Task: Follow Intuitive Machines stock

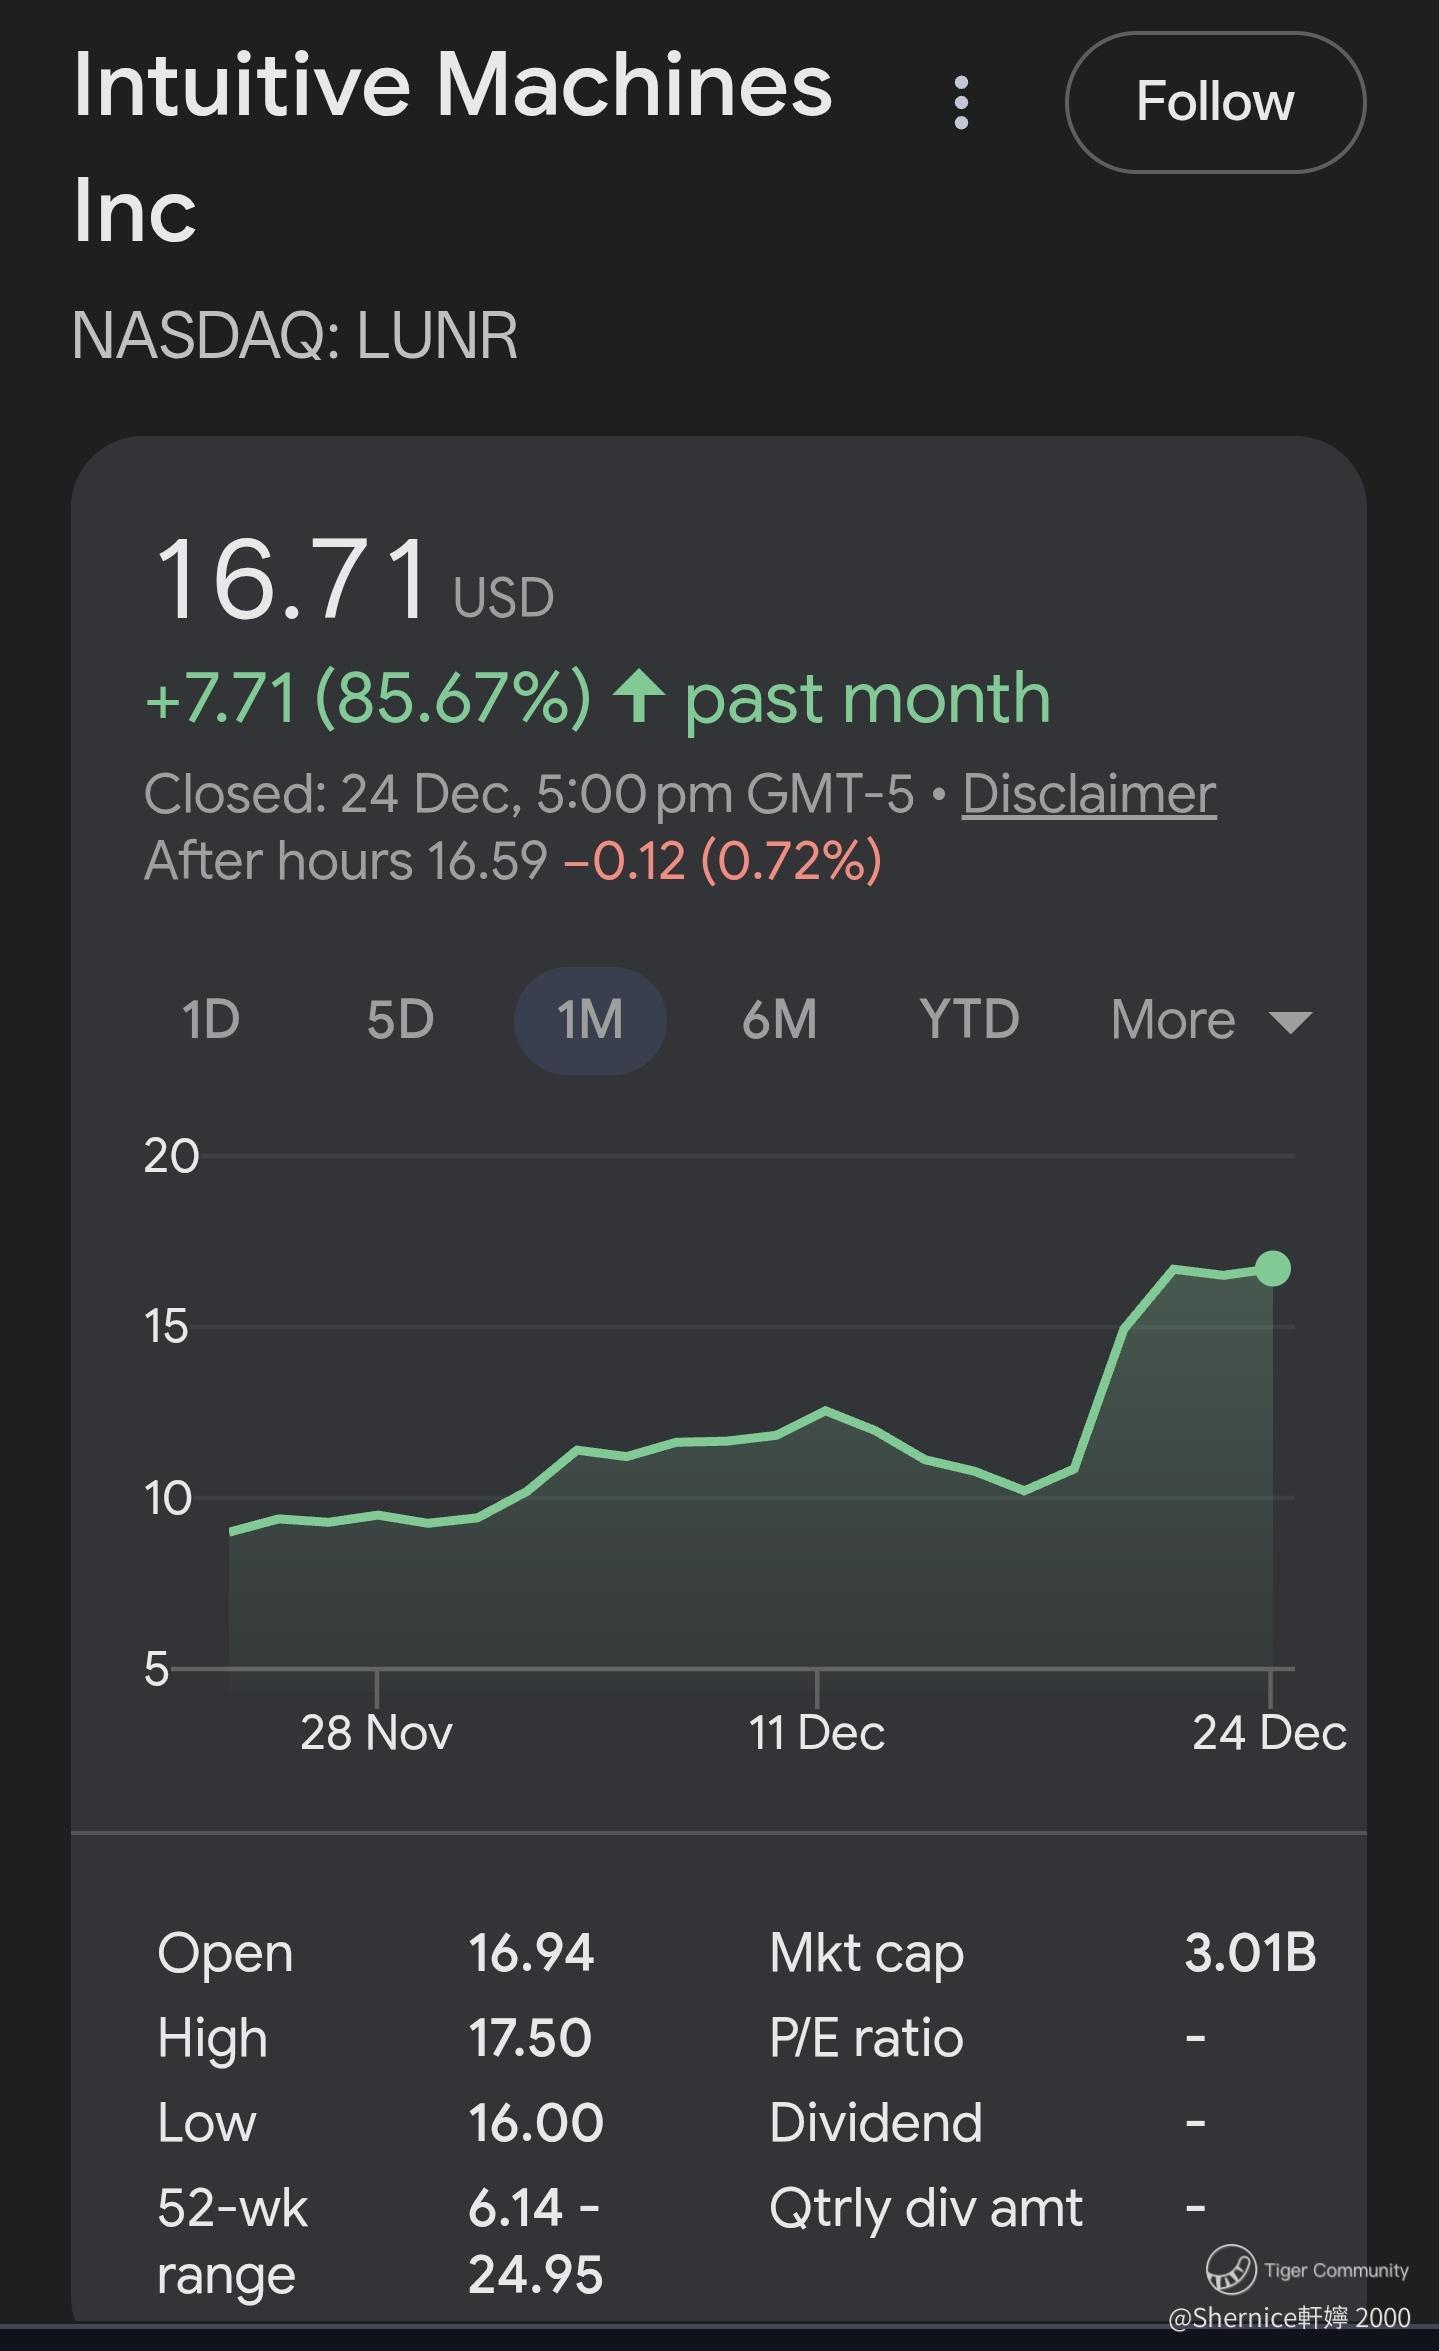Action: [x=1215, y=102]
